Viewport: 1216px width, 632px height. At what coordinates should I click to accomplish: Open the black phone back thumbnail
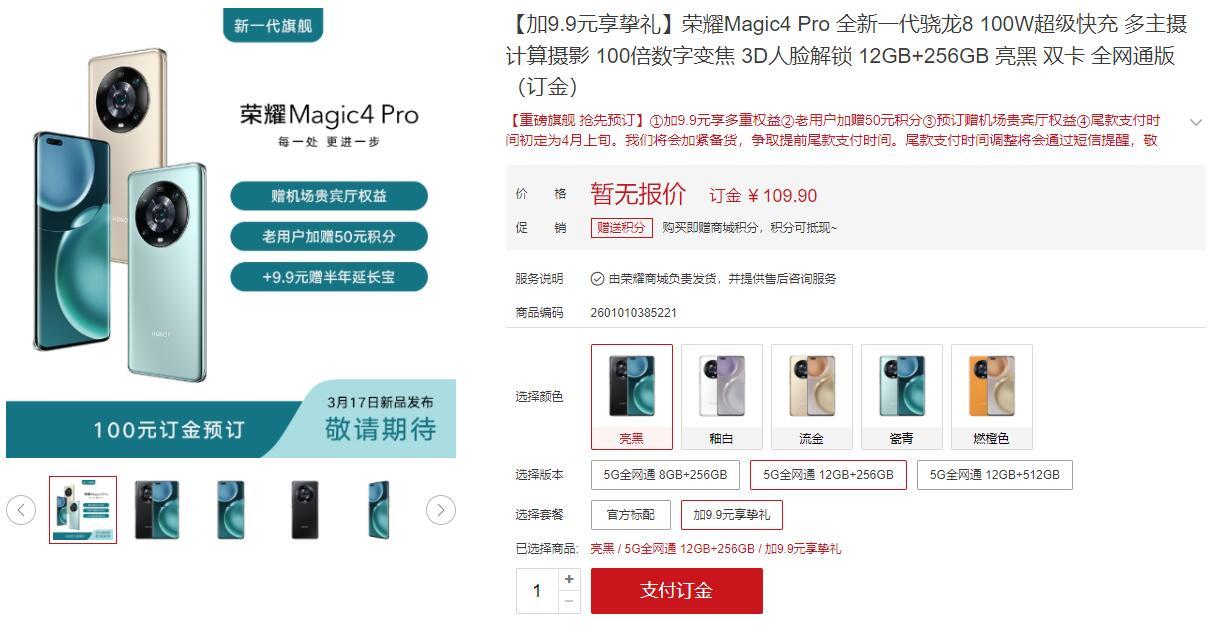[305, 510]
